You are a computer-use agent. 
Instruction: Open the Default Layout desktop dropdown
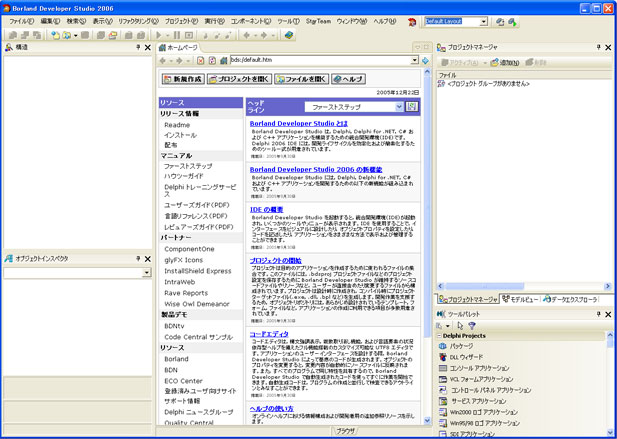(x=484, y=22)
